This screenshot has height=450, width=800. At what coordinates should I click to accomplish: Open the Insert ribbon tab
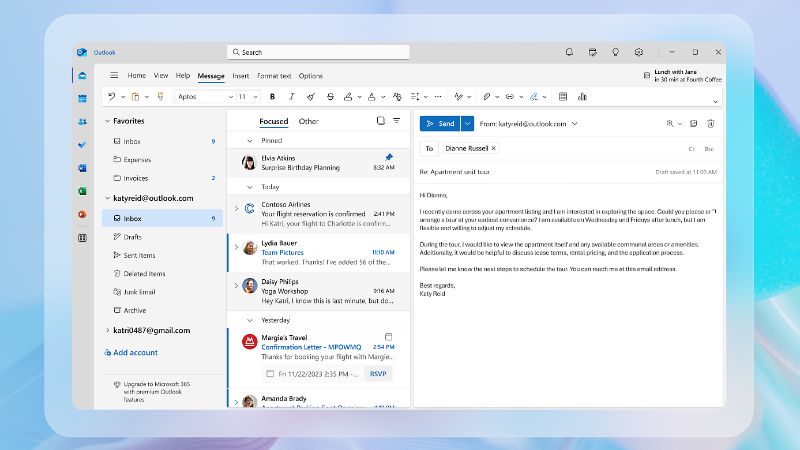point(240,76)
